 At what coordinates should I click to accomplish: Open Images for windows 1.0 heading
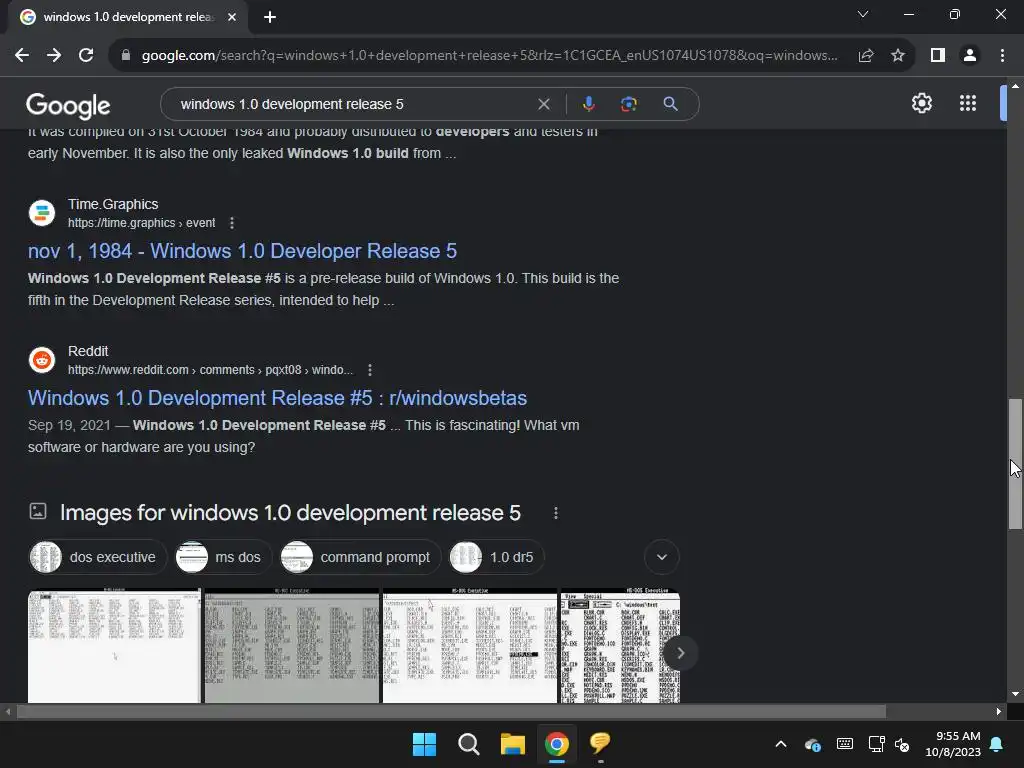290,513
